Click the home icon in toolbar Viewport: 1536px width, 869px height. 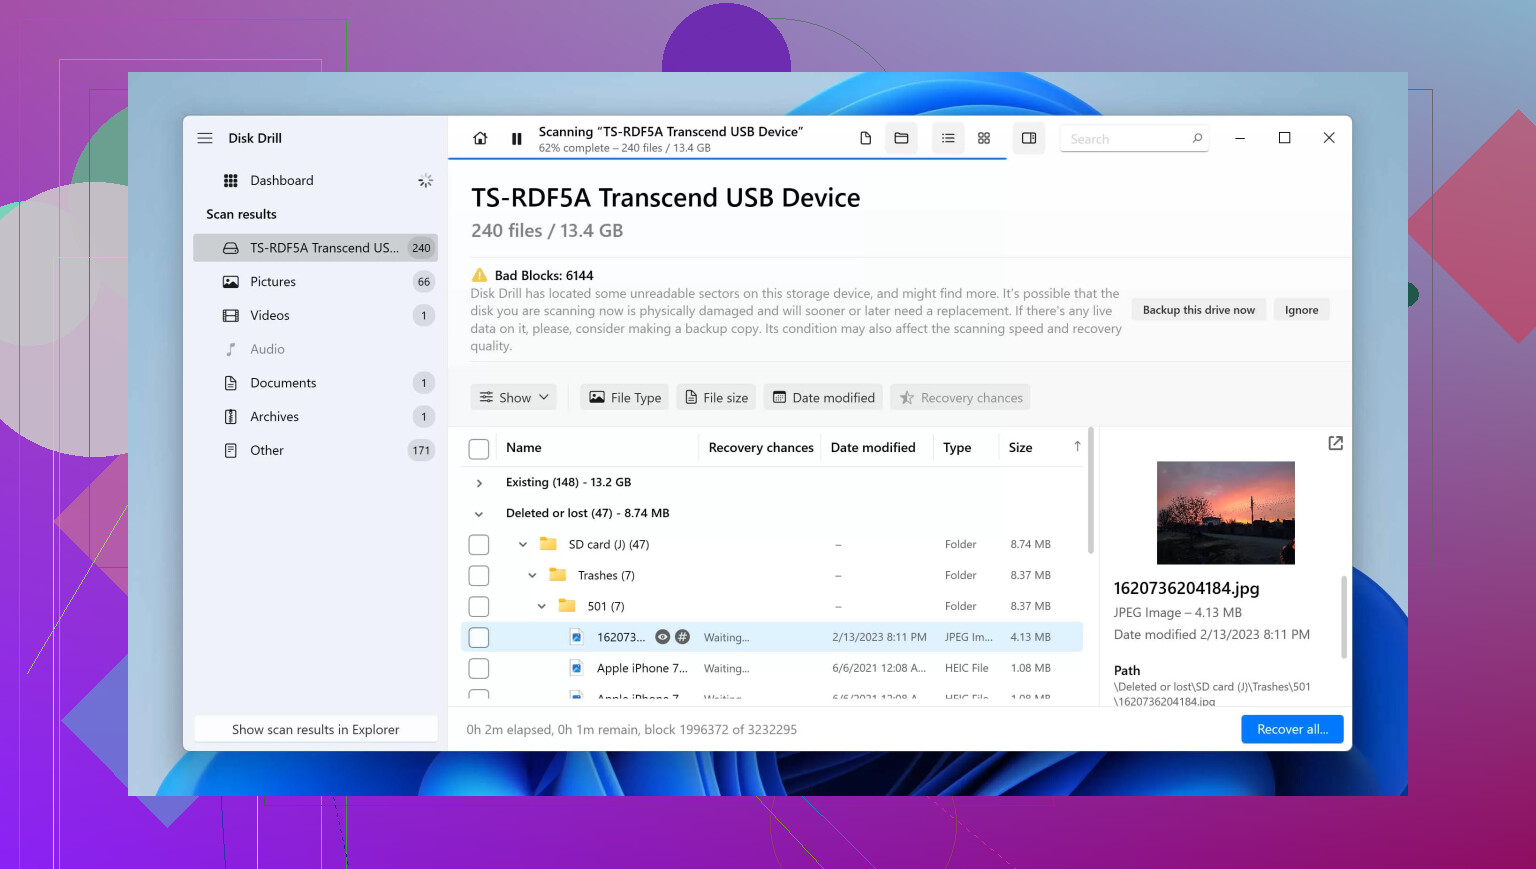click(480, 139)
